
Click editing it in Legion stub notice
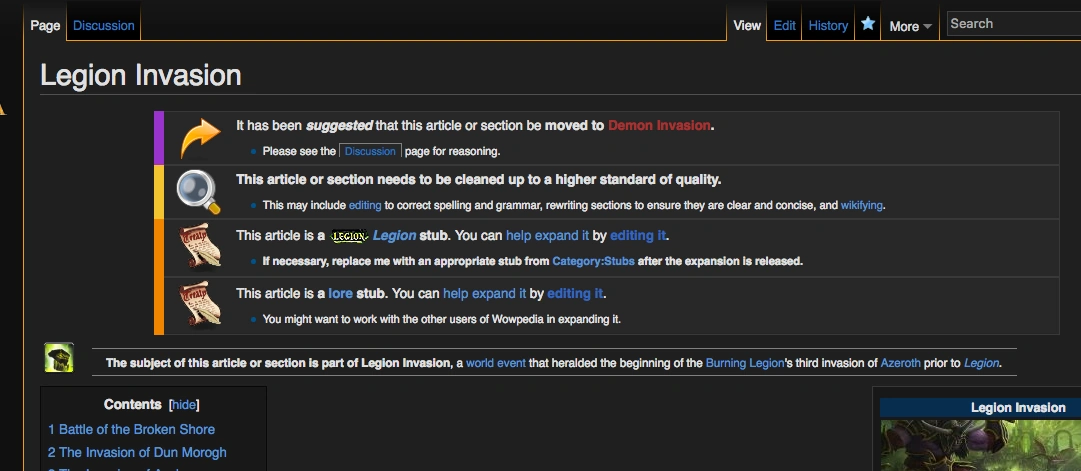click(x=638, y=236)
